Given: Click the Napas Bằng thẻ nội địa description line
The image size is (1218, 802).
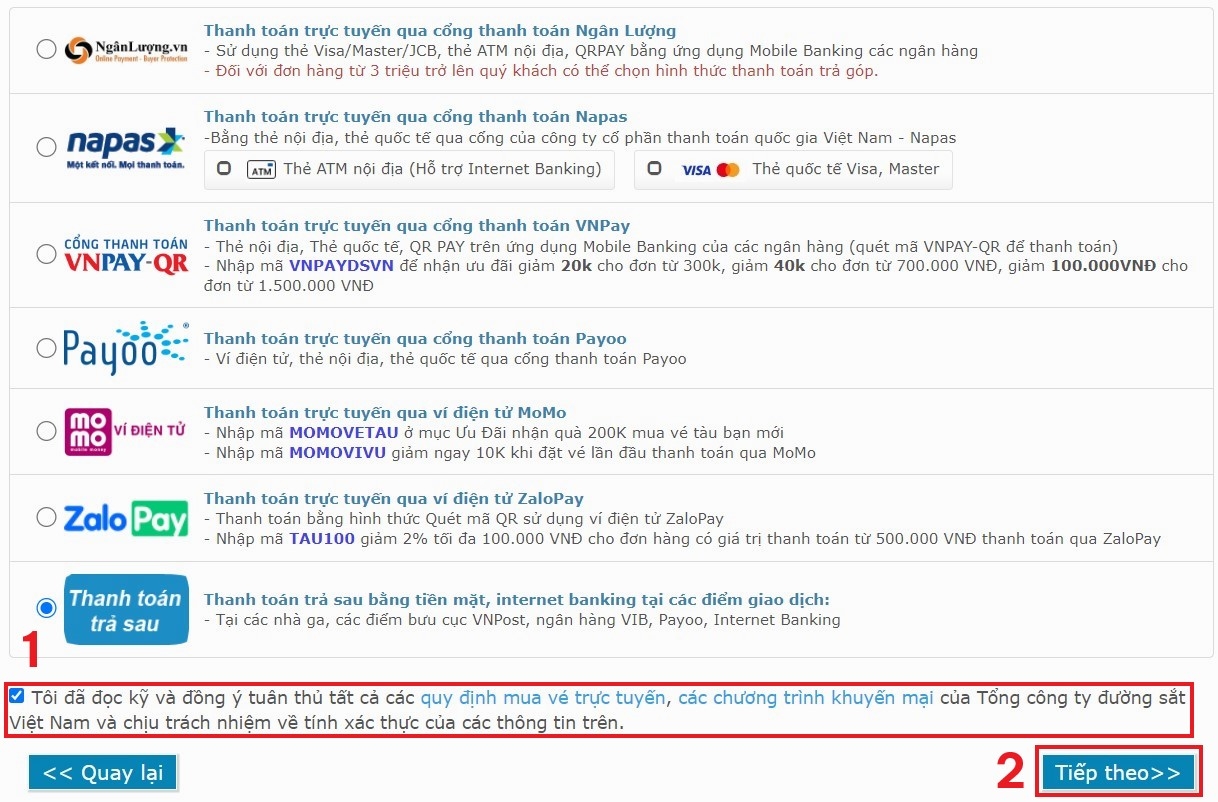Looking at the screenshot, I should pos(580,138).
